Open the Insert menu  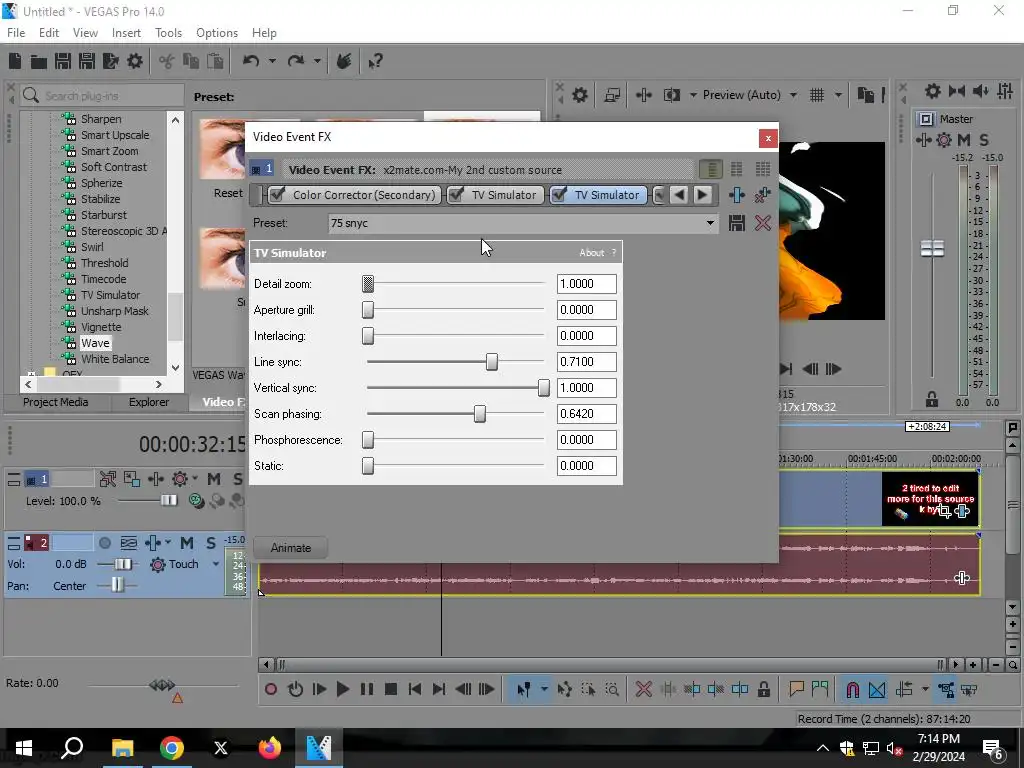(x=126, y=33)
